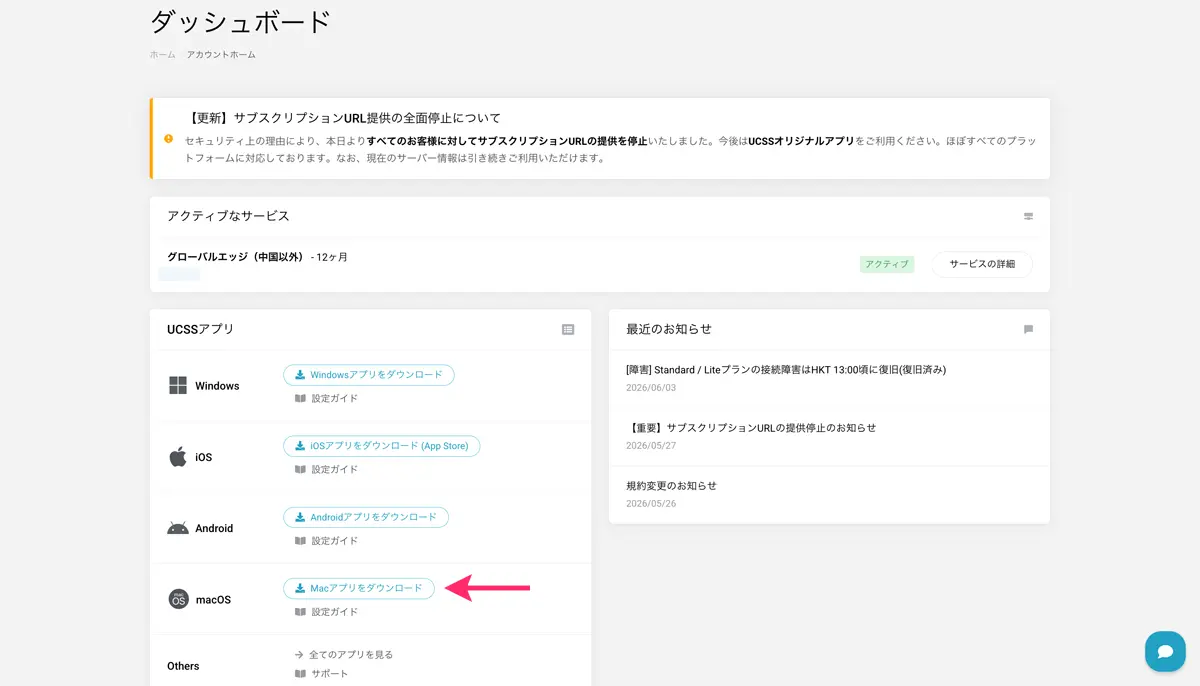Click book icon beside Android 設定ガイド
This screenshot has width=1200, height=686.
point(300,540)
